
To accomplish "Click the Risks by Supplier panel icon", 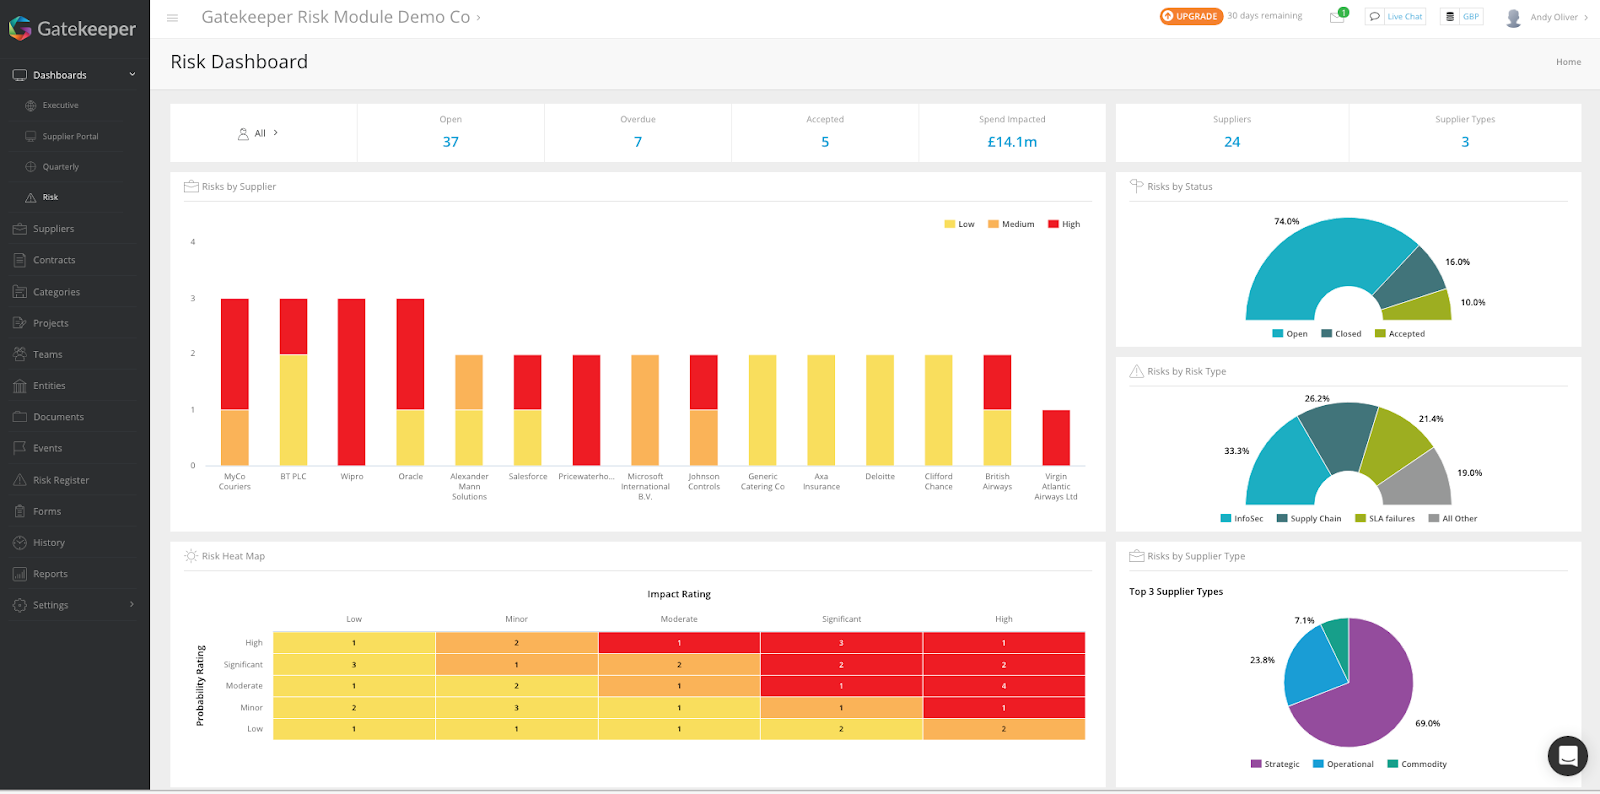I will tap(191, 186).
